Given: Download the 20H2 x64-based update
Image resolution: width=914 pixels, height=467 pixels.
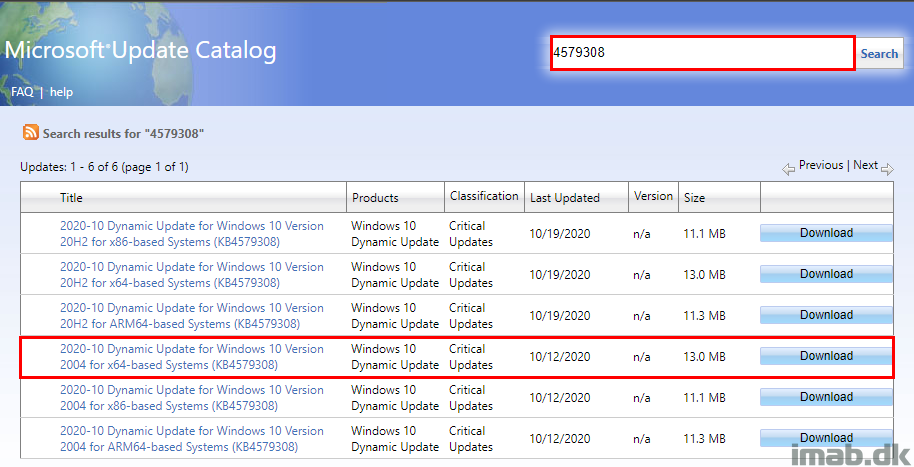Looking at the screenshot, I should click(826, 274).
